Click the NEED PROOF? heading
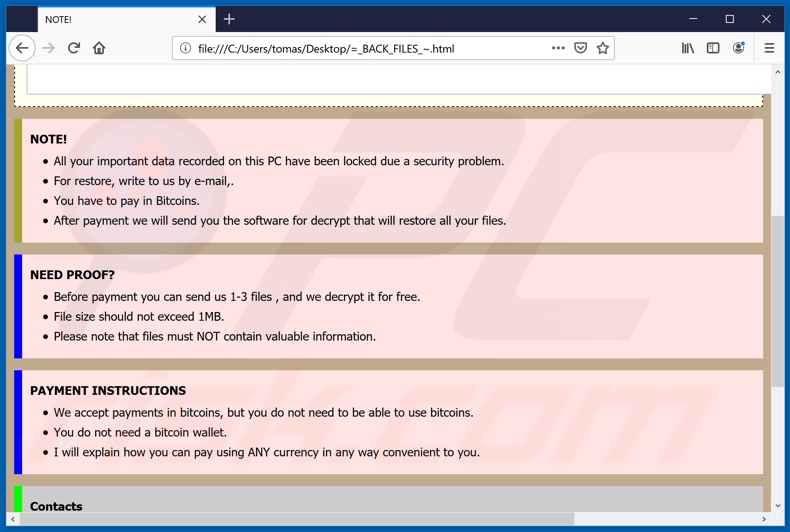 [x=72, y=275]
